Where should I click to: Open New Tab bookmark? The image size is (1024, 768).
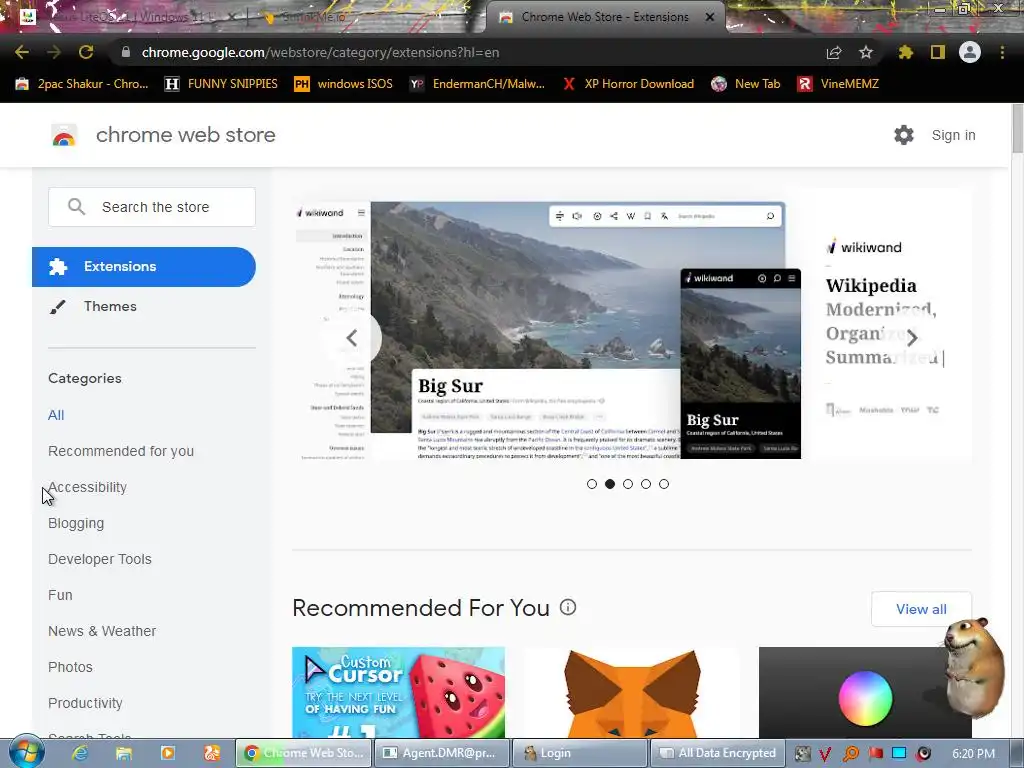[746, 84]
